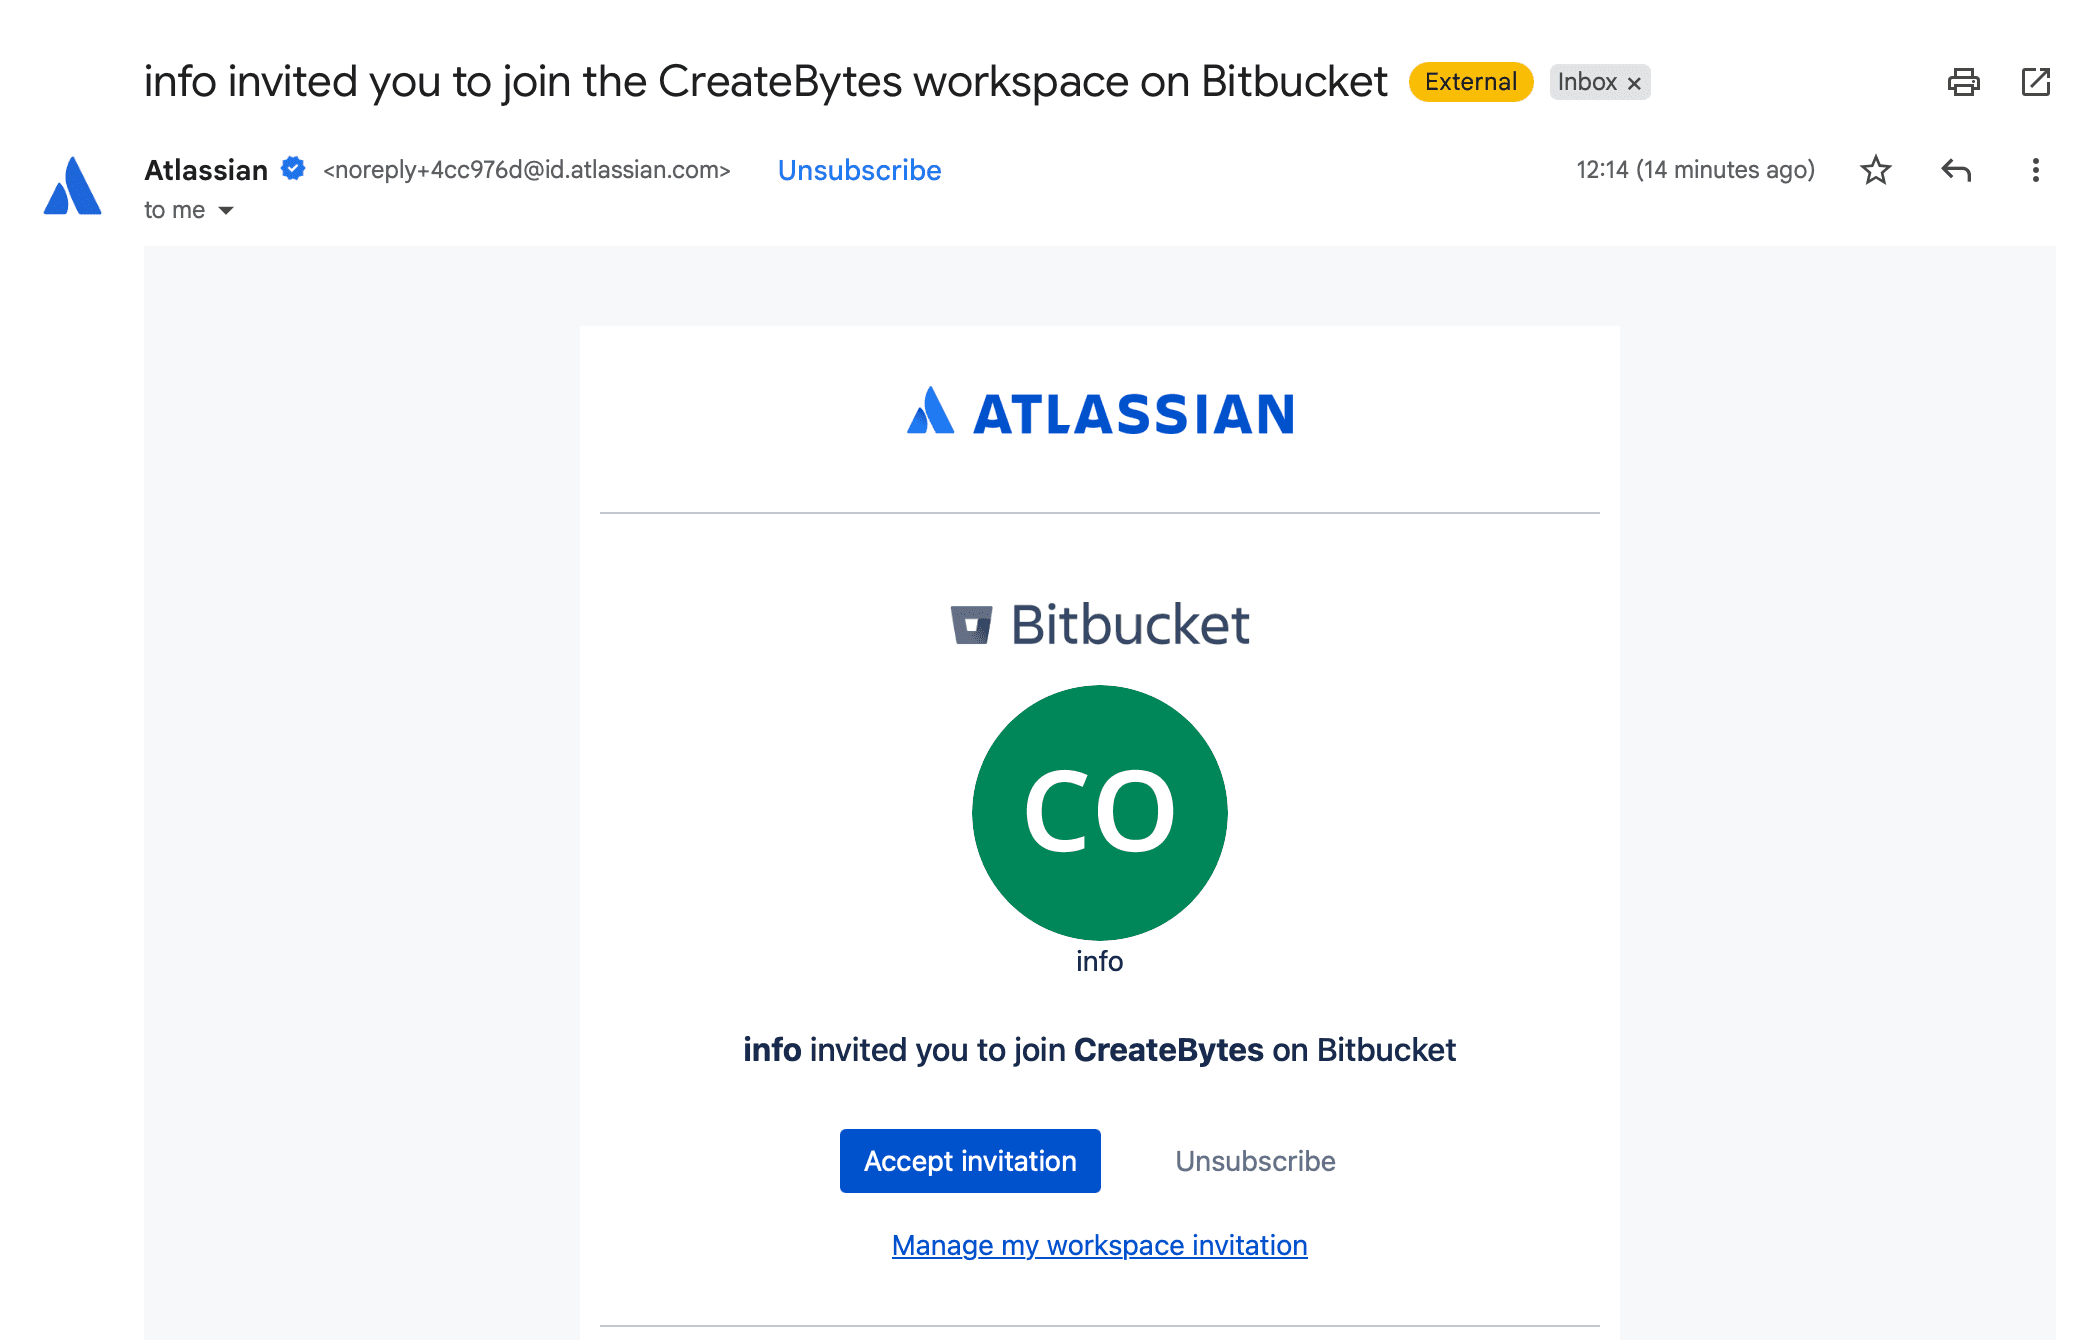Click the green CO avatar circle
Image resolution: width=2076 pixels, height=1340 pixels.
point(1099,812)
